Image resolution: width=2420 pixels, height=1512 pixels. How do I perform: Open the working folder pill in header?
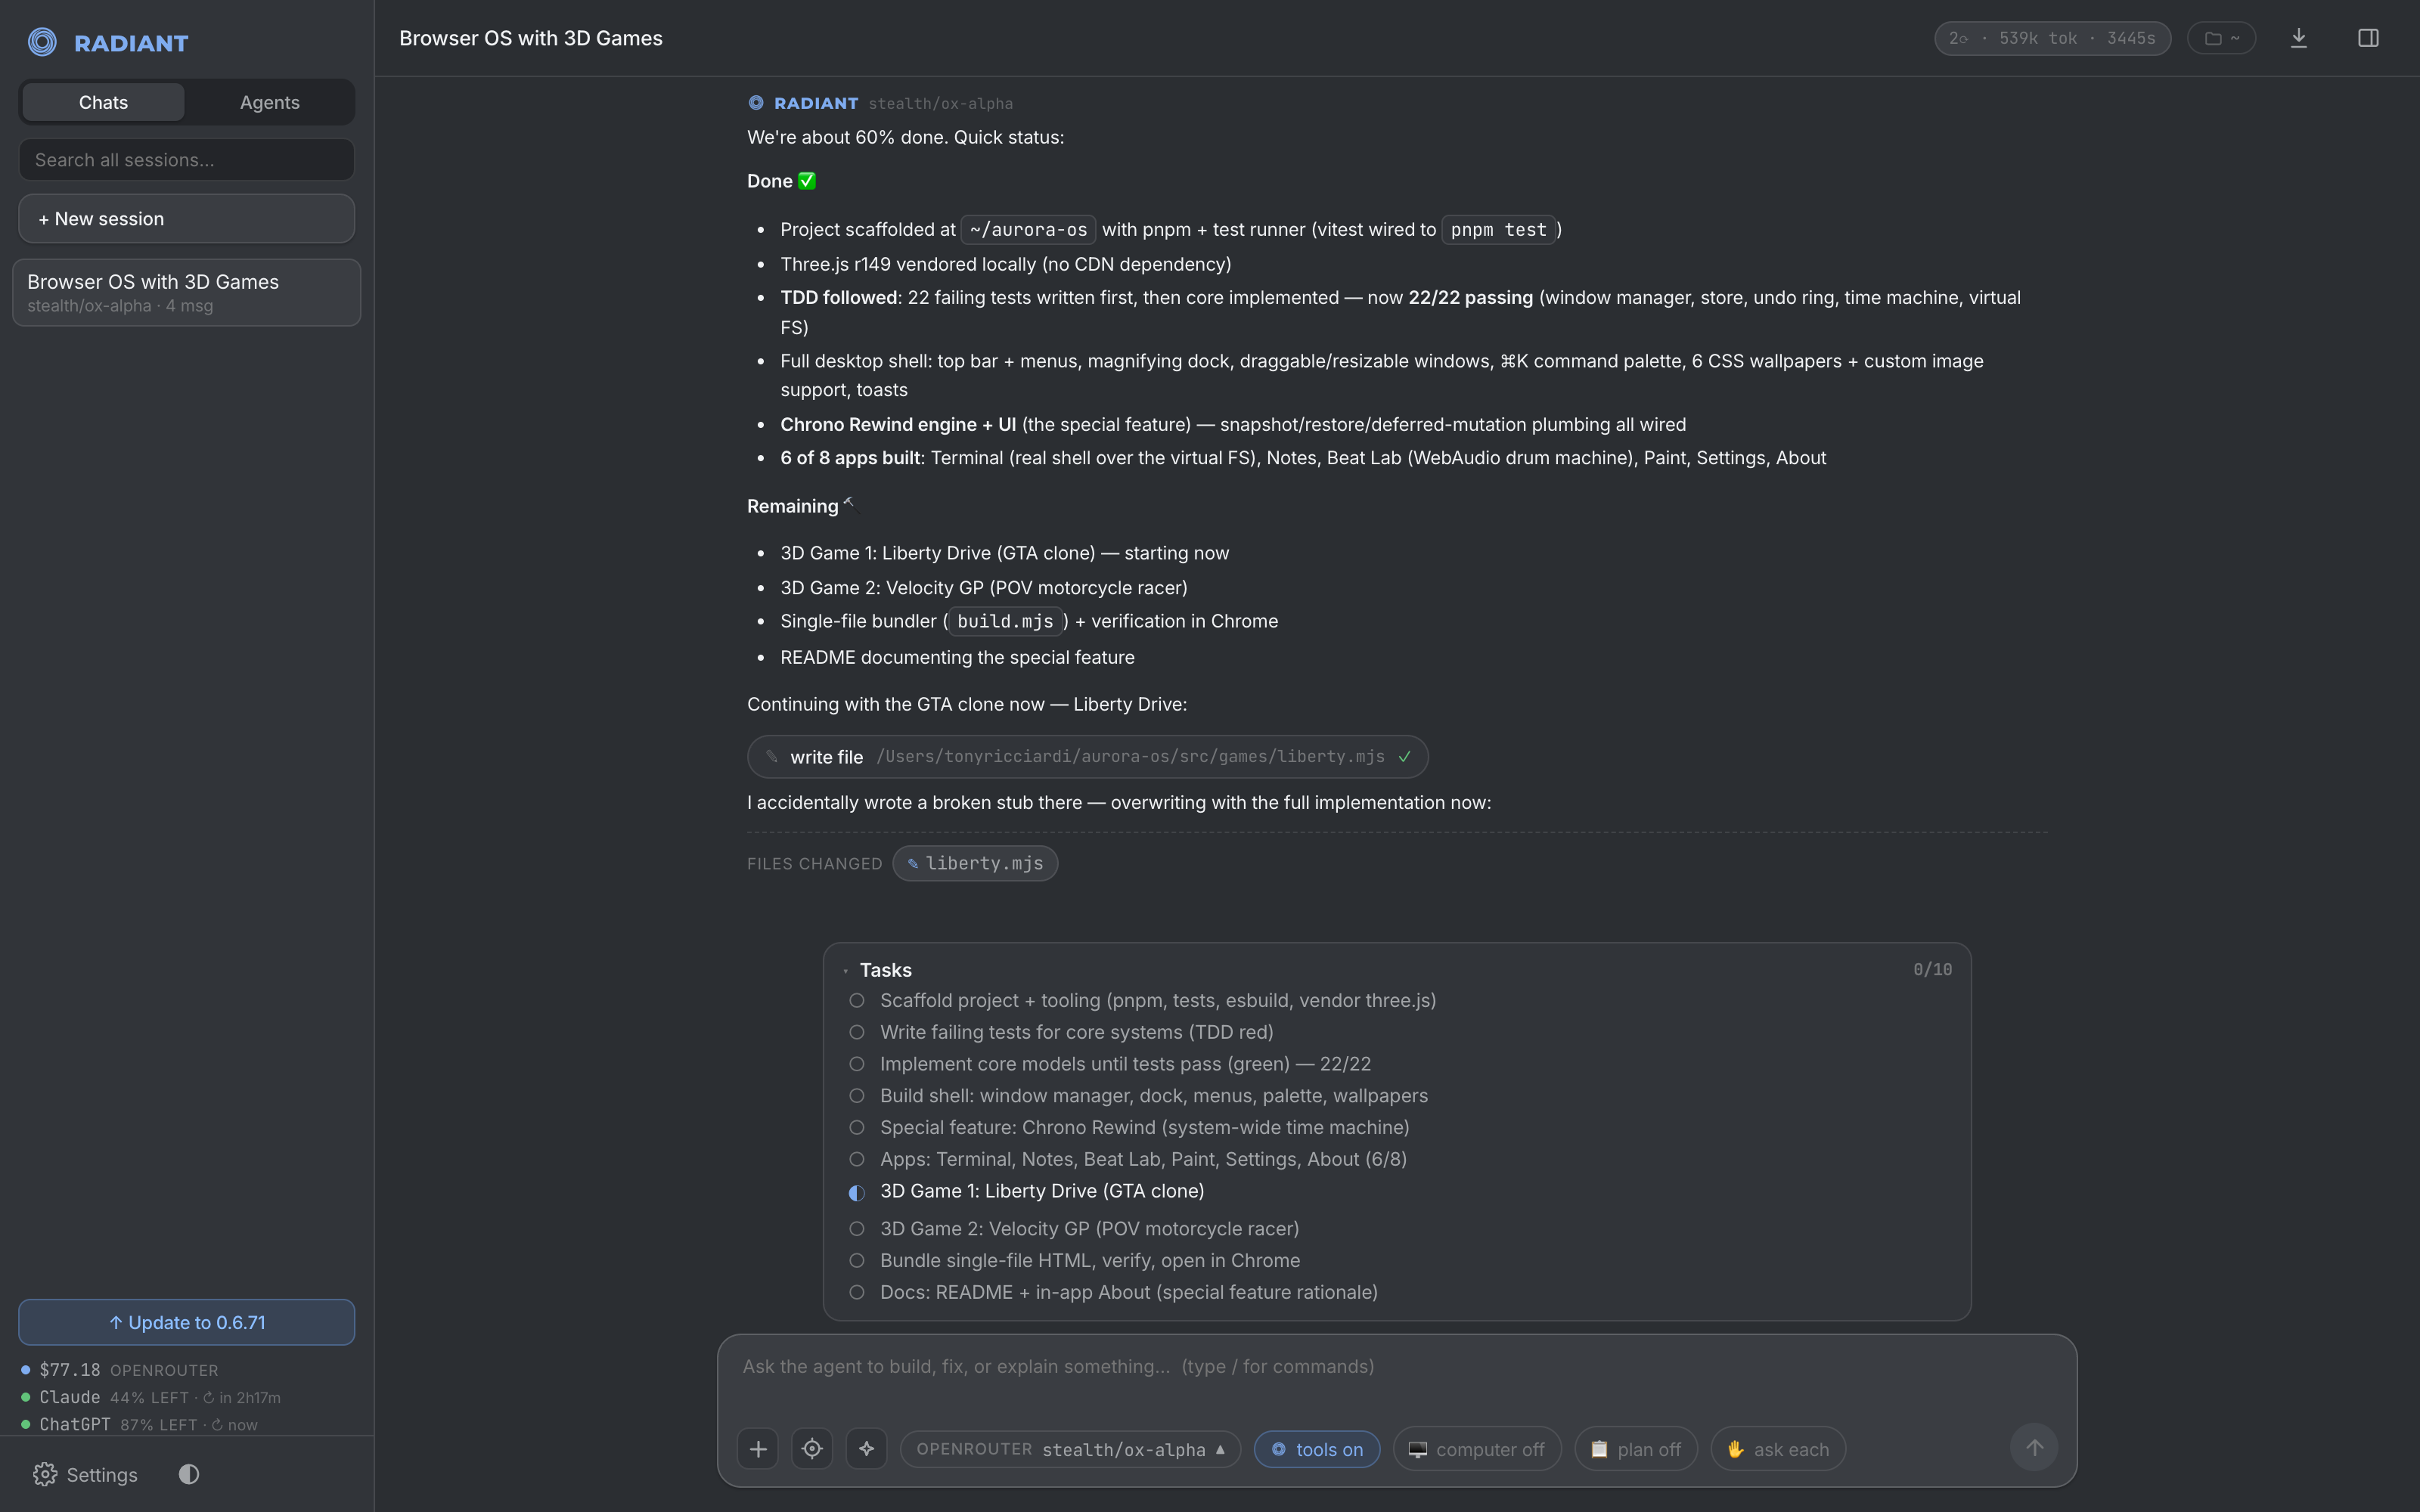(x=2221, y=38)
